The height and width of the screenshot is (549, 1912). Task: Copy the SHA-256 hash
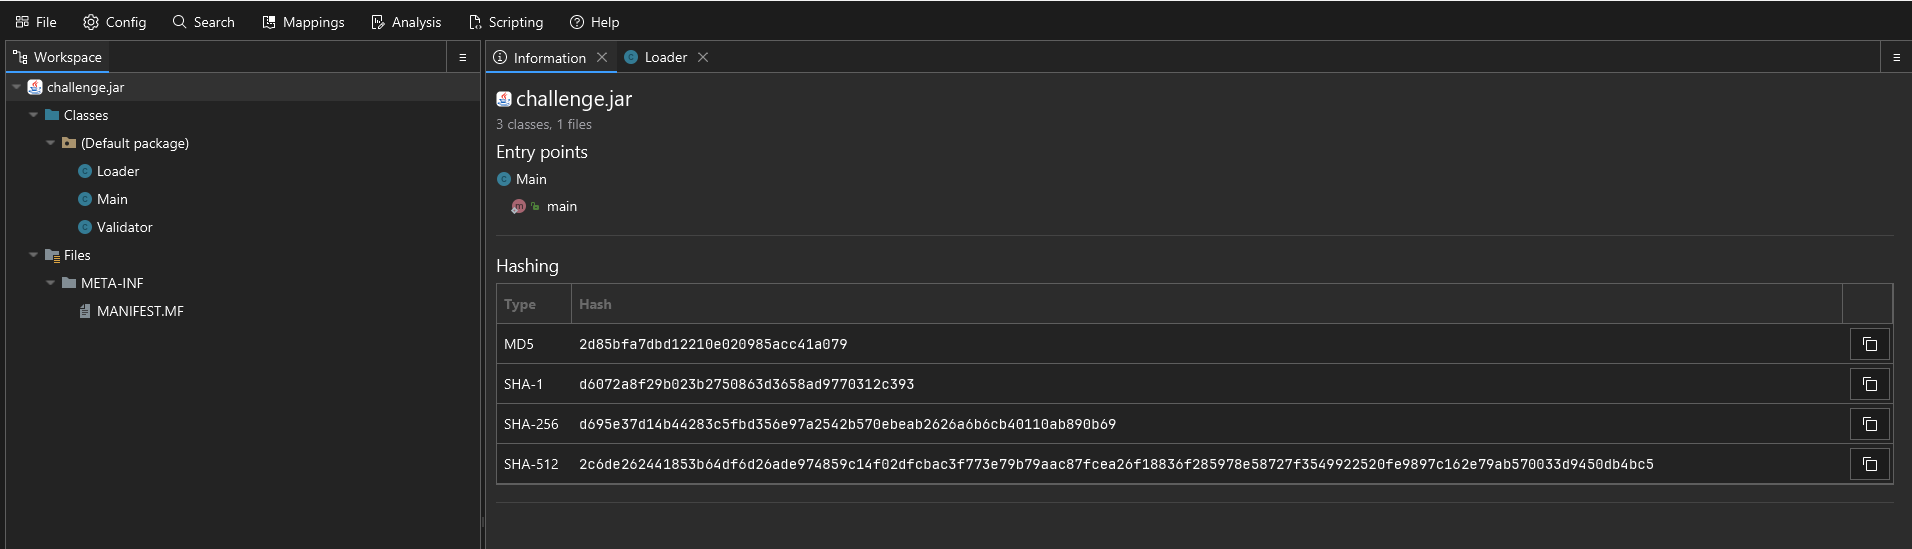point(1869,424)
